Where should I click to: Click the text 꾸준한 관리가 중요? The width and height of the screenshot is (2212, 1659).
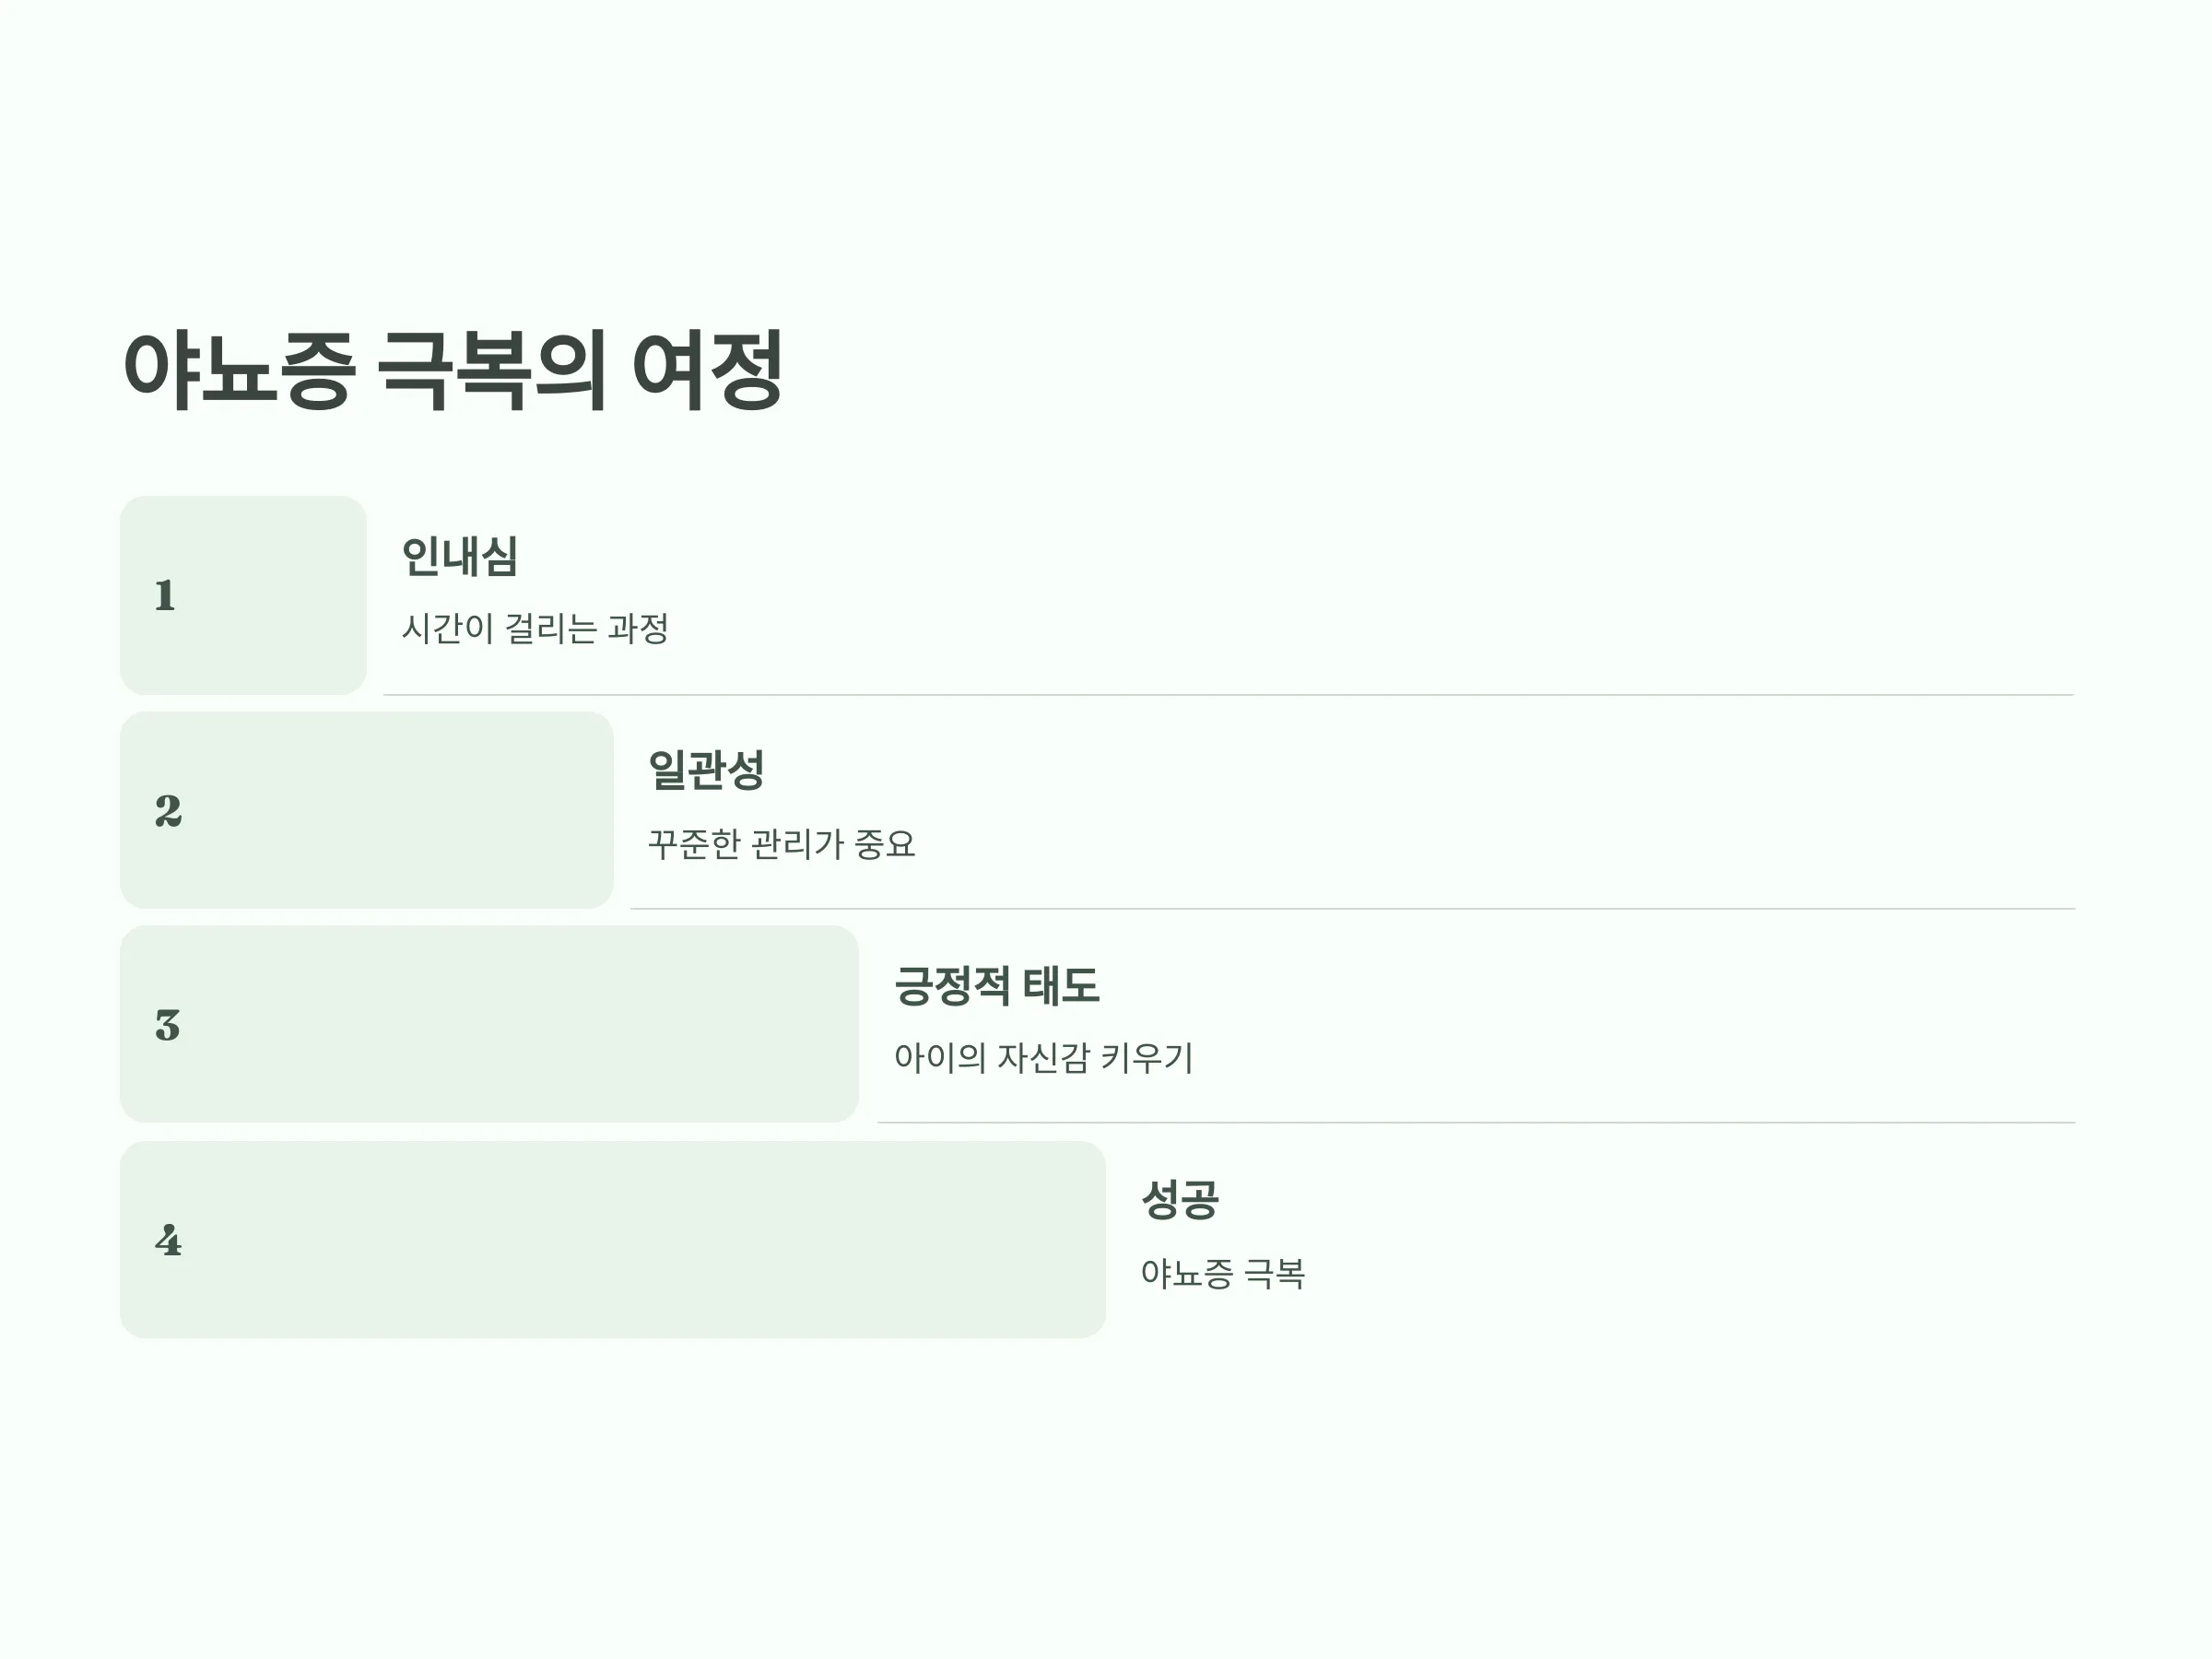[x=781, y=844]
